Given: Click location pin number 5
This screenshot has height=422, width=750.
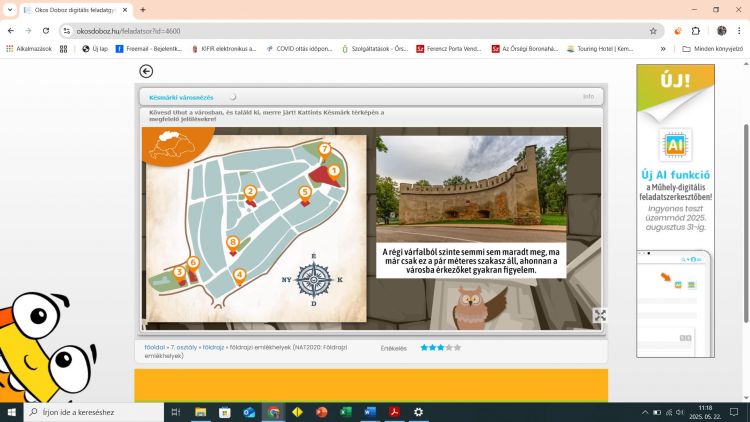Looking at the screenshot, I should pyautogui.click(x=305, y=192).
